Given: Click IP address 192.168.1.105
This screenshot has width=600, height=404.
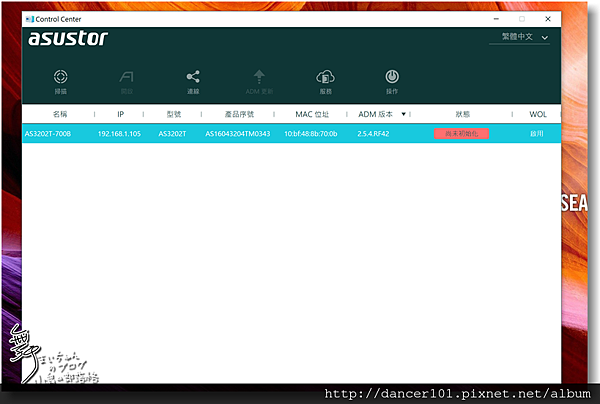Looking at the screenshot, I should pyautogui.click(x=119, y=134).
